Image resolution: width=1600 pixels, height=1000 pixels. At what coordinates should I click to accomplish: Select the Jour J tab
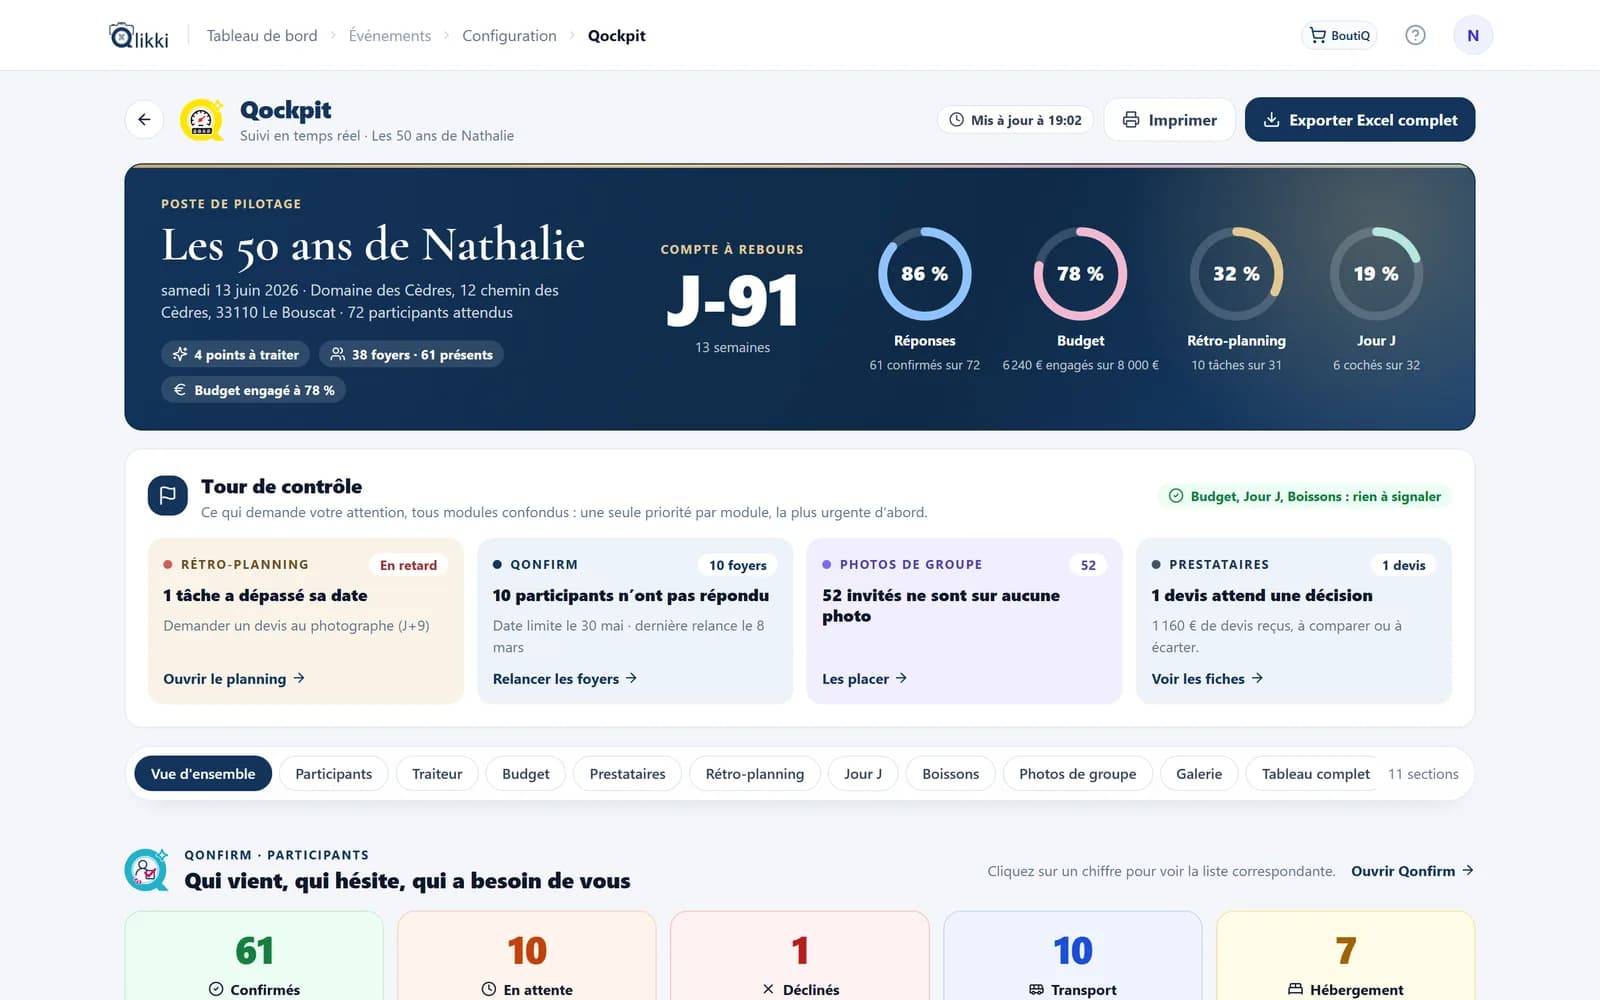[x=863, y=773]
